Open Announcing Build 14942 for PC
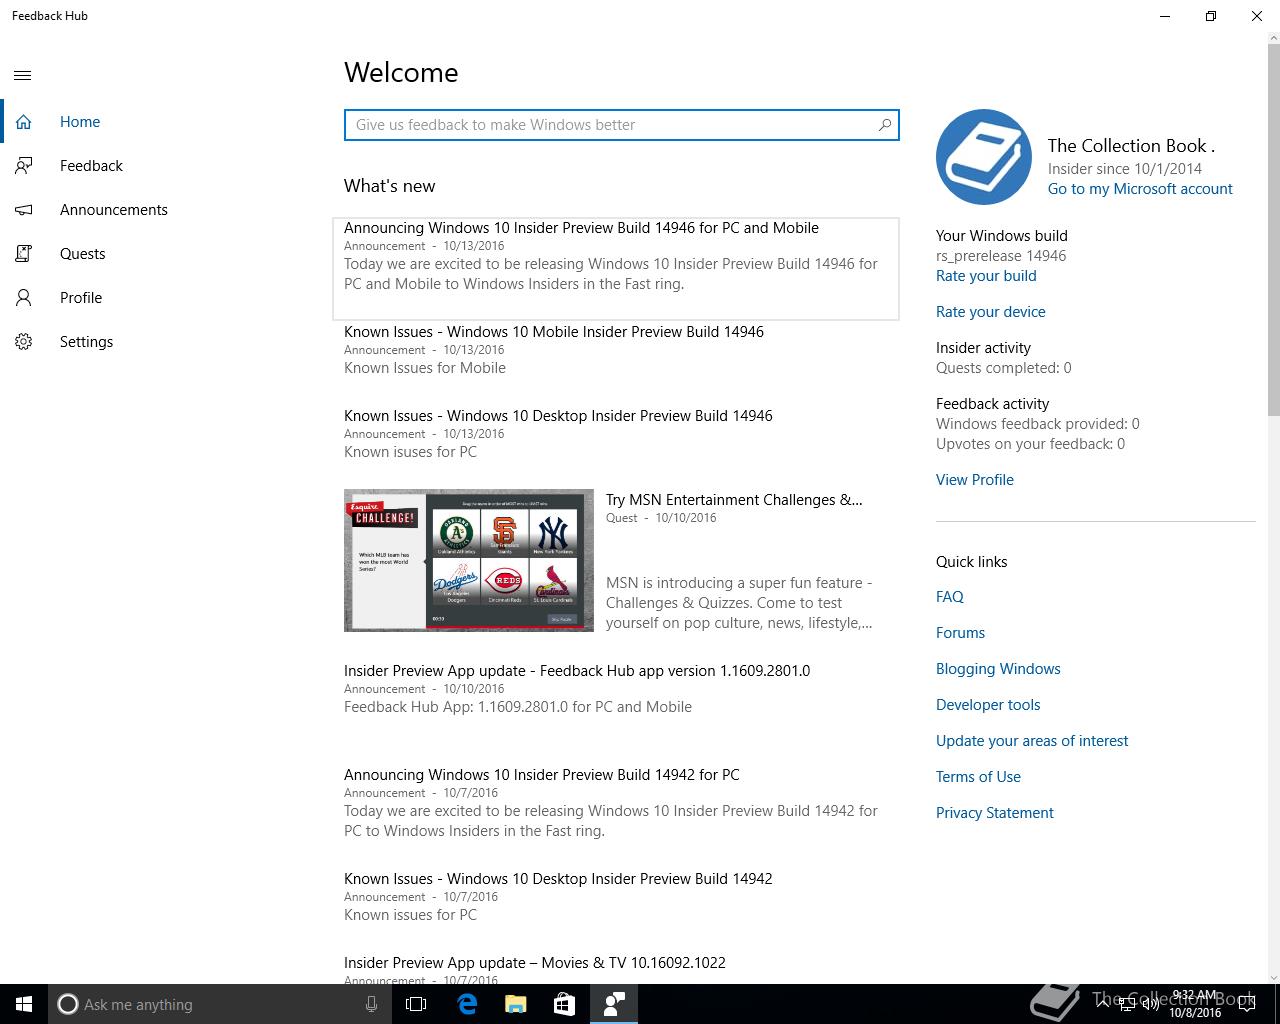Screen dimensions: 1280x1024 pyautogui.click(x=542, y=775)
